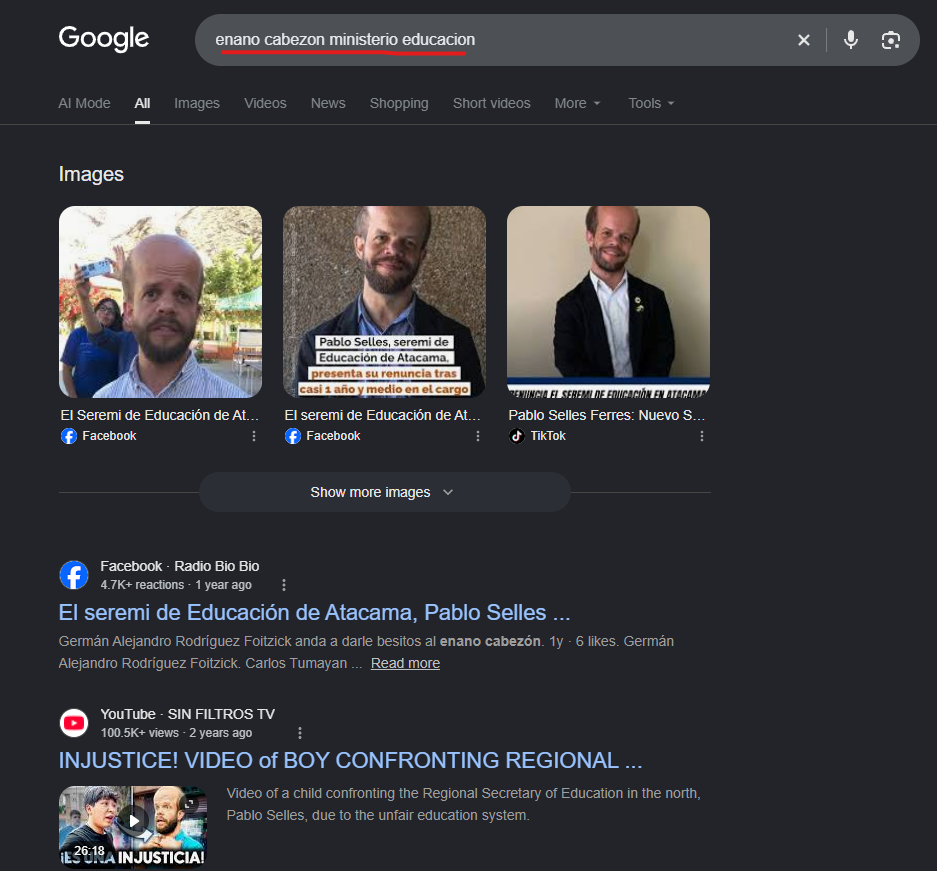This screenshot has width=937, height=871.
Task: Switch to Videos tab
Action: pos(265,103)
